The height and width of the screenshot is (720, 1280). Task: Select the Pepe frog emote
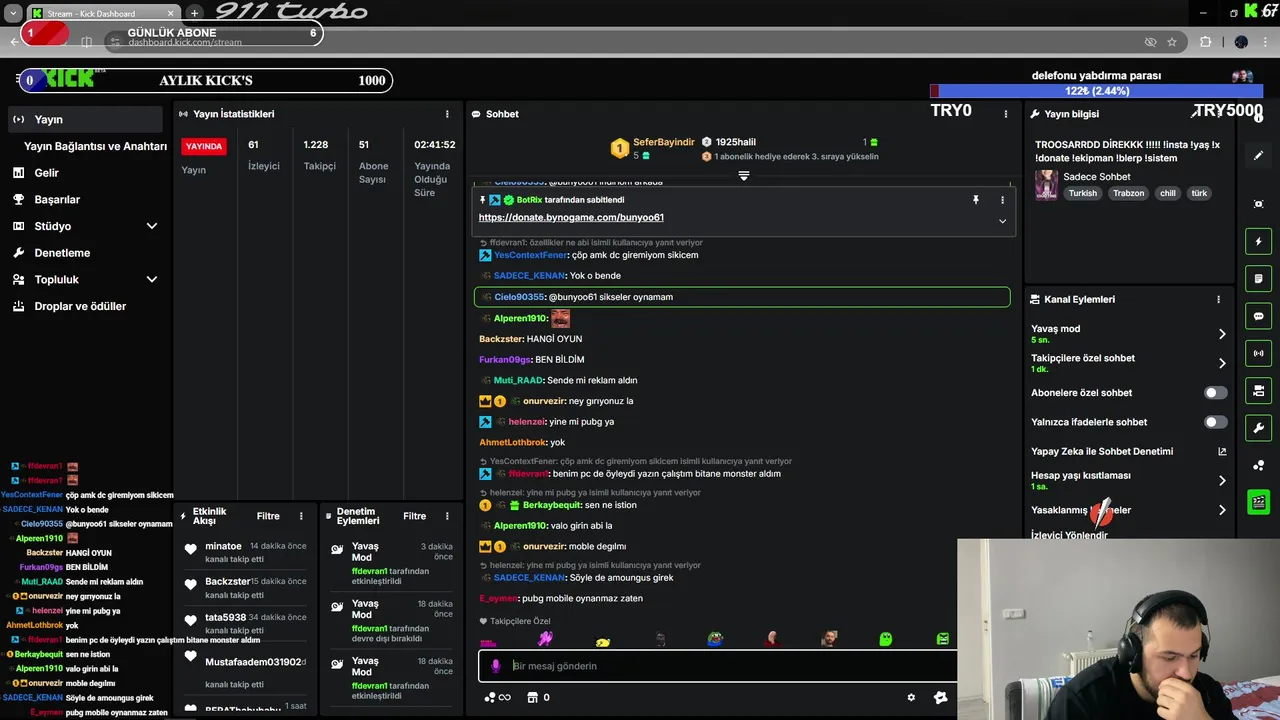715,639
